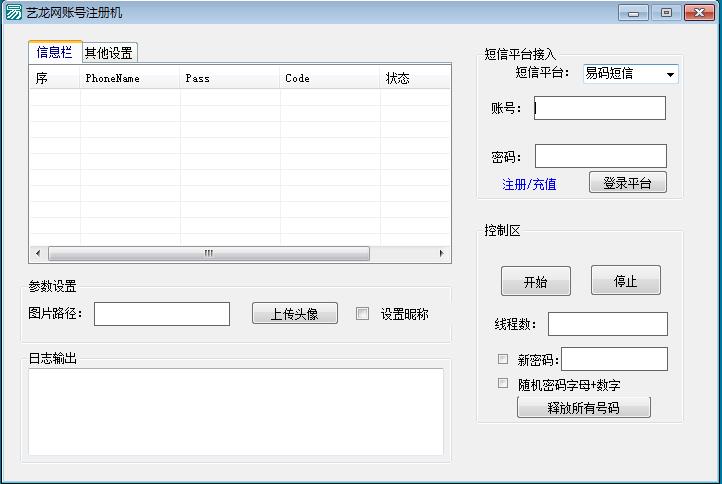Enable 随机密码字母+数字 checkbox
This screenshot has height=484, width=722.
click(503, 383)
